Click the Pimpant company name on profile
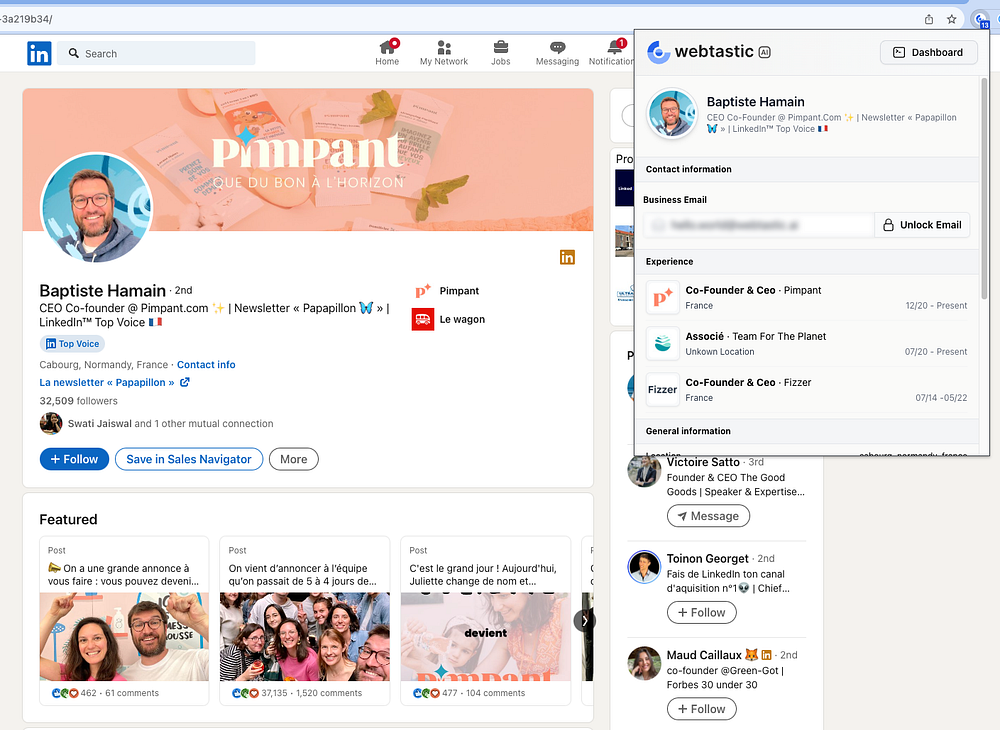This screenshot has height=730, width=1000. (459, 291)
